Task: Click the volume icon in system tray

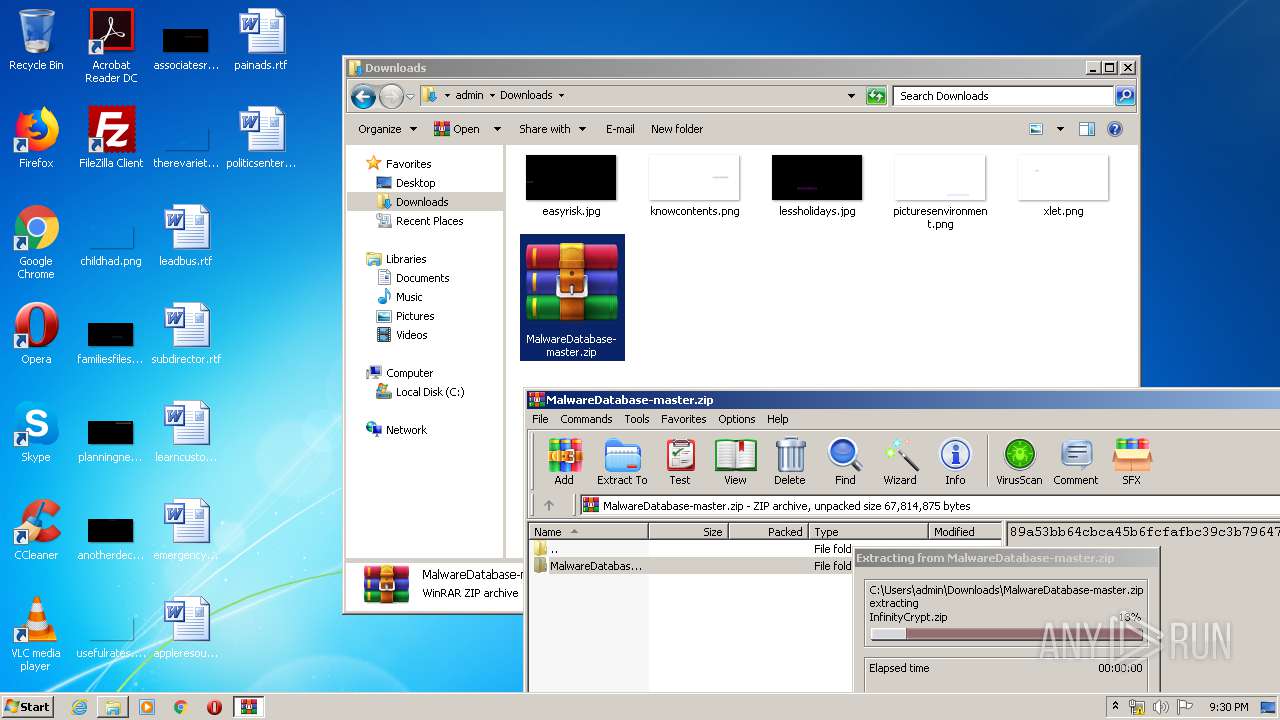Action: coord(1160,707)
